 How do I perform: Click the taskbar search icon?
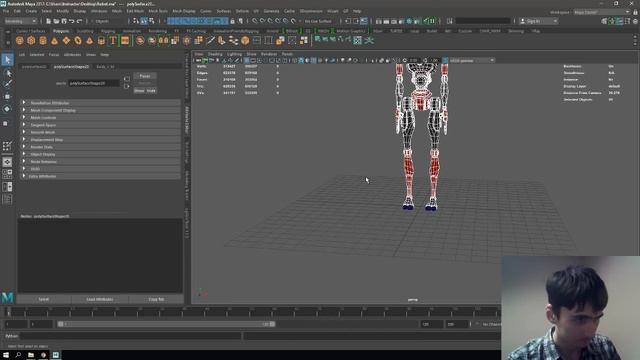click(x=18, y=355)
